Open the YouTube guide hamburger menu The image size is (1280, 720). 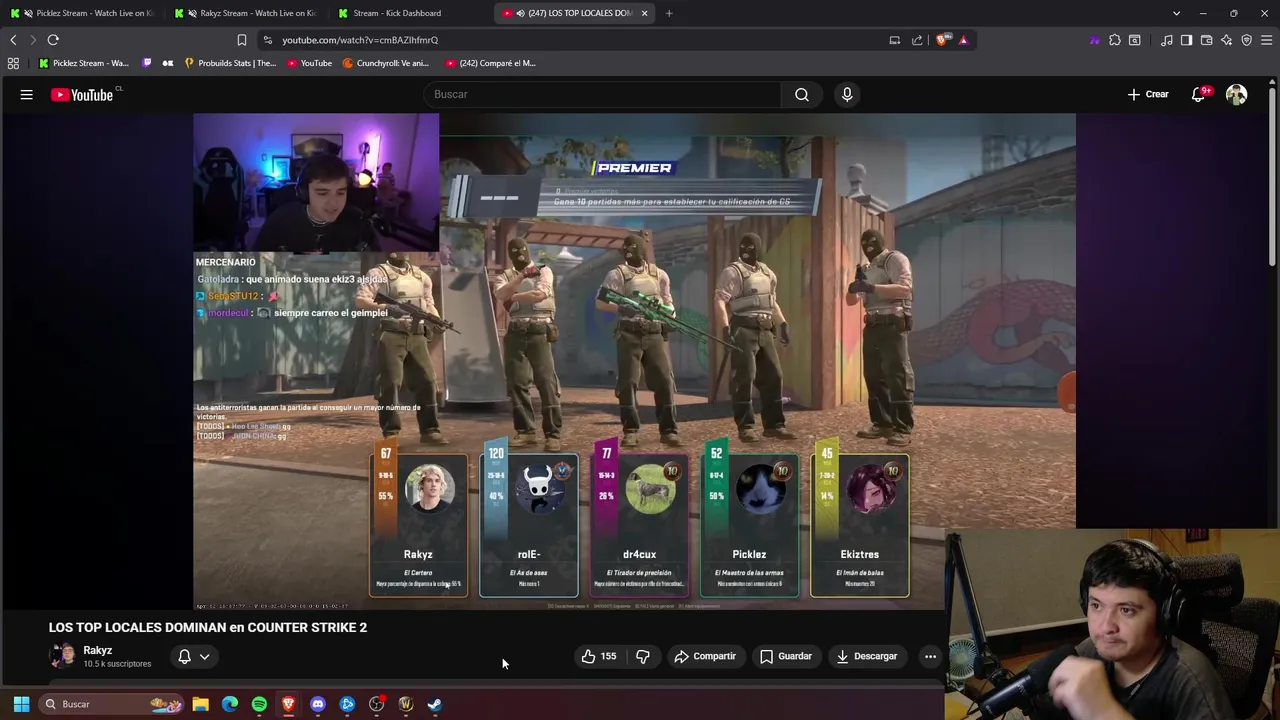pos(27,95)
